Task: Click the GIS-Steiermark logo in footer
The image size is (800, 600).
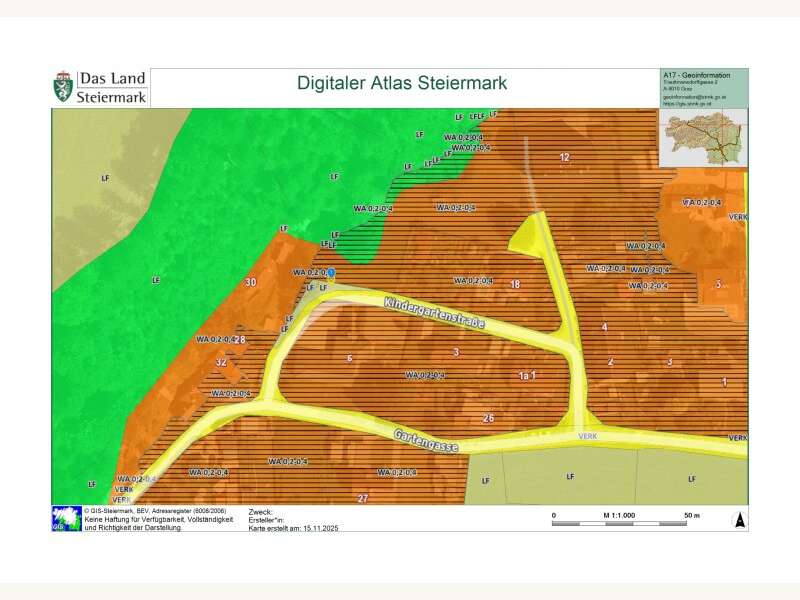Action: coord(66,518)
